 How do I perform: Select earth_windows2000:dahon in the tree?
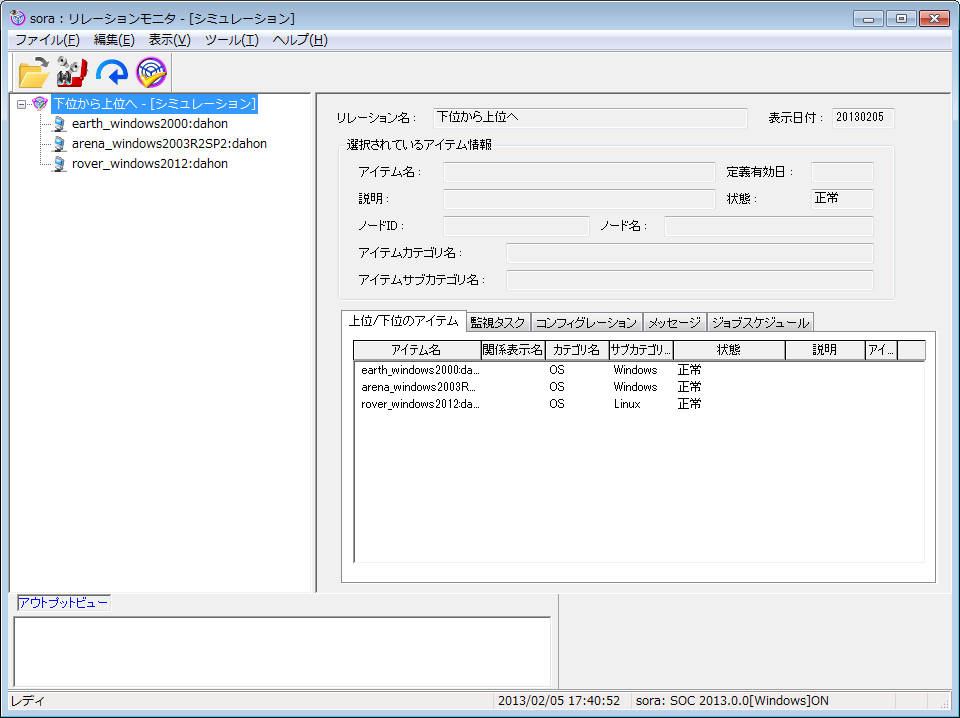point(150,124)
